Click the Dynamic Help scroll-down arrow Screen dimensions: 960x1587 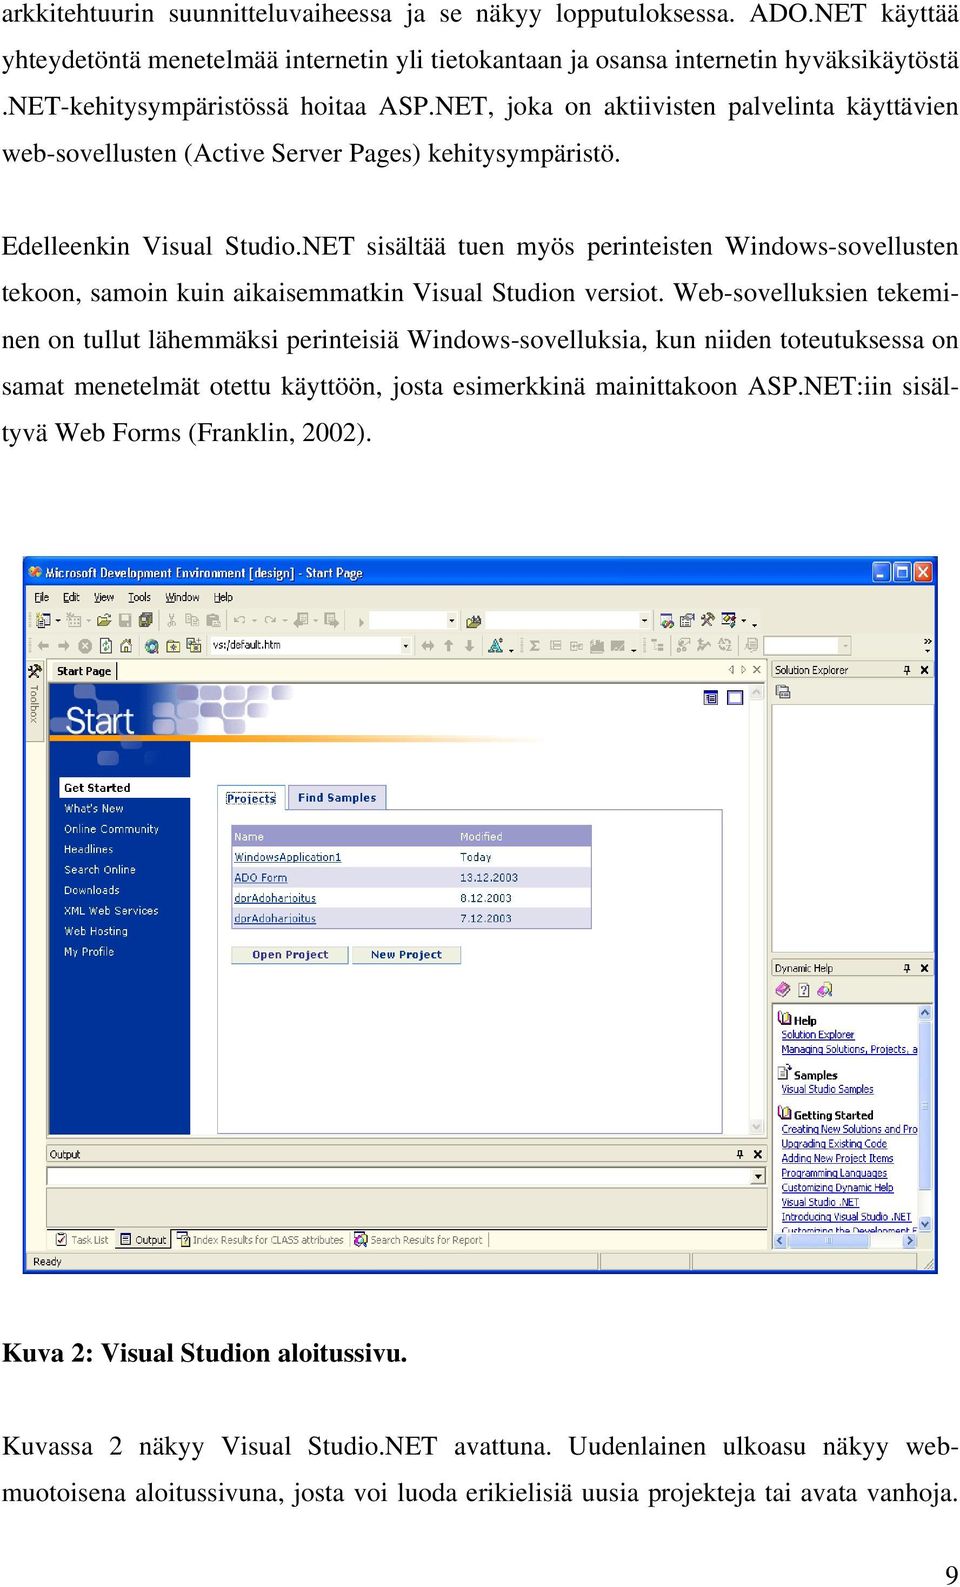[x=925, y=1224]
